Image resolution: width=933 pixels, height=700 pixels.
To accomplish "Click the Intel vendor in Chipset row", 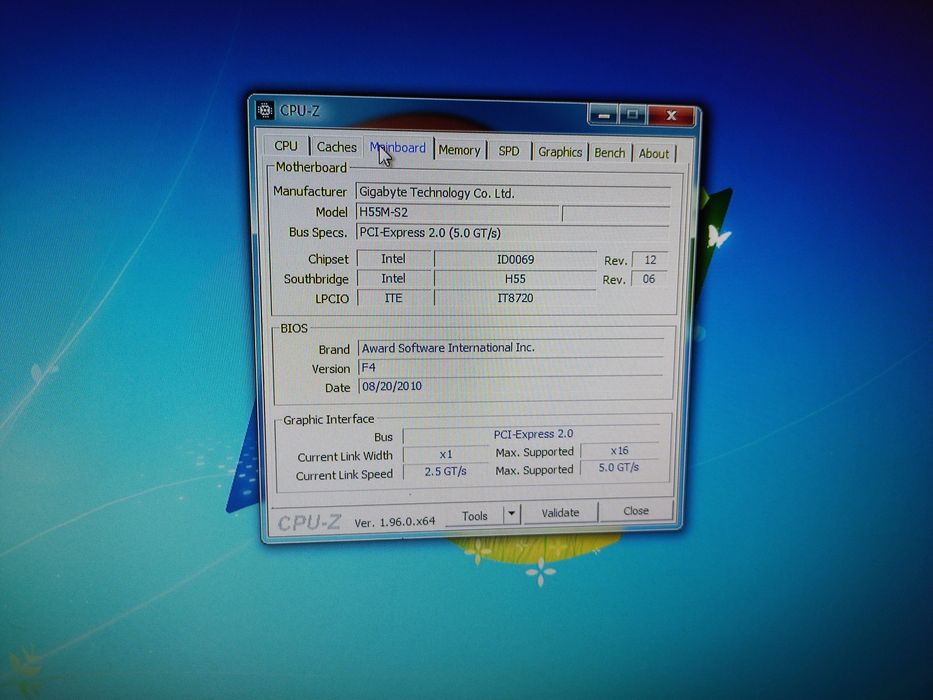I will click(x=394, y=259).
